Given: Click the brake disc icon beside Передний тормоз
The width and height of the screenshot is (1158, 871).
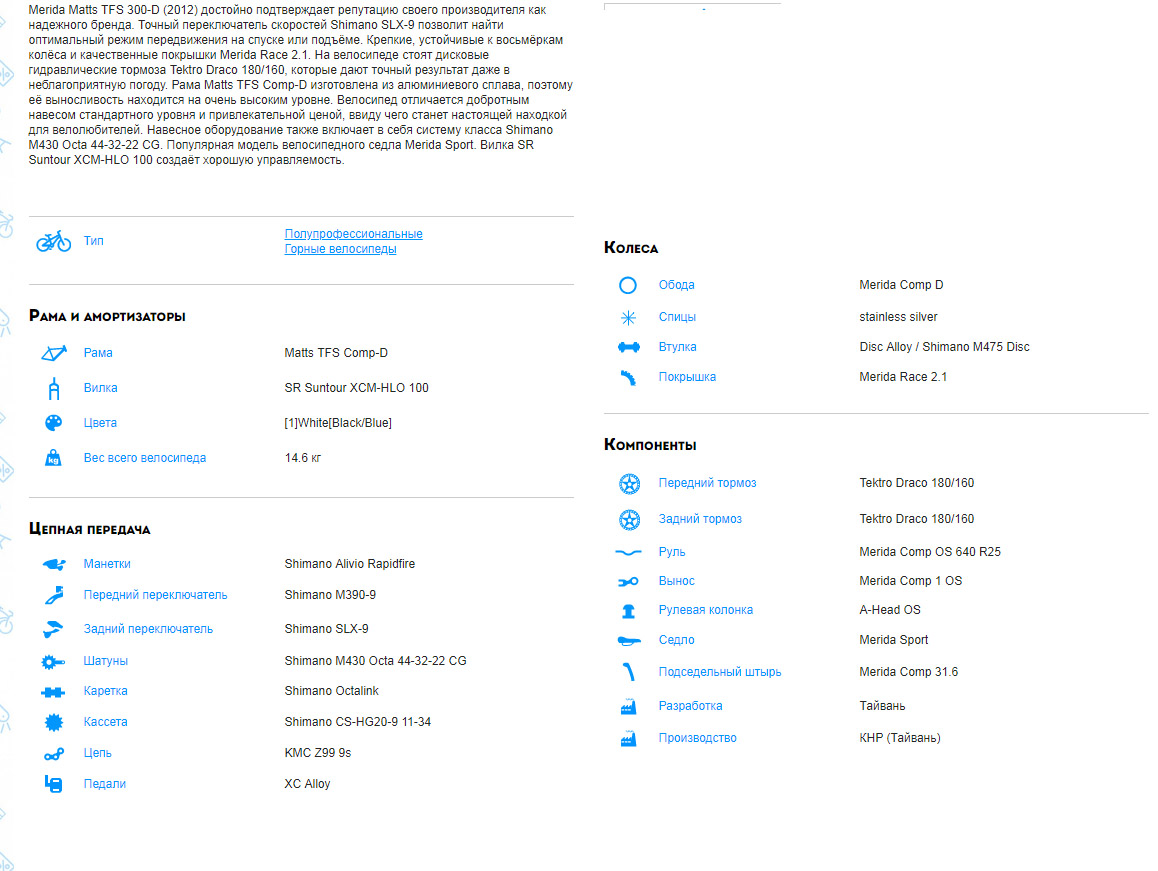Looking at the screenshot, I should pyautogui.click(x=629, y=484).
